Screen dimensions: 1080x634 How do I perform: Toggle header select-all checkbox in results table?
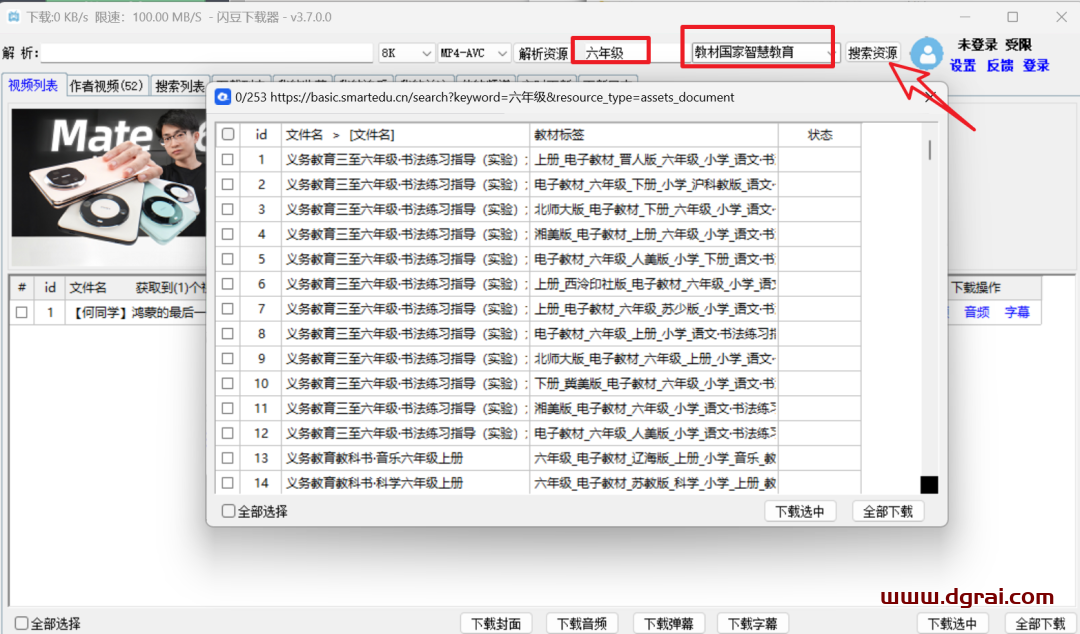(228, 134)
